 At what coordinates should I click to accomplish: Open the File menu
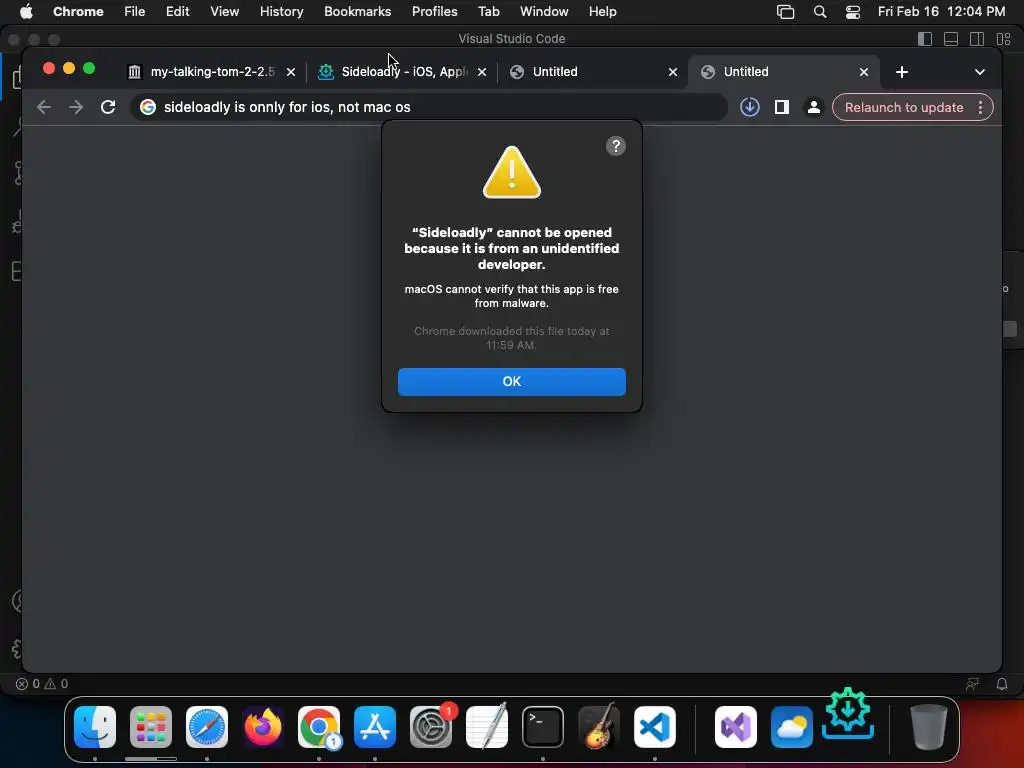(135, 12)
